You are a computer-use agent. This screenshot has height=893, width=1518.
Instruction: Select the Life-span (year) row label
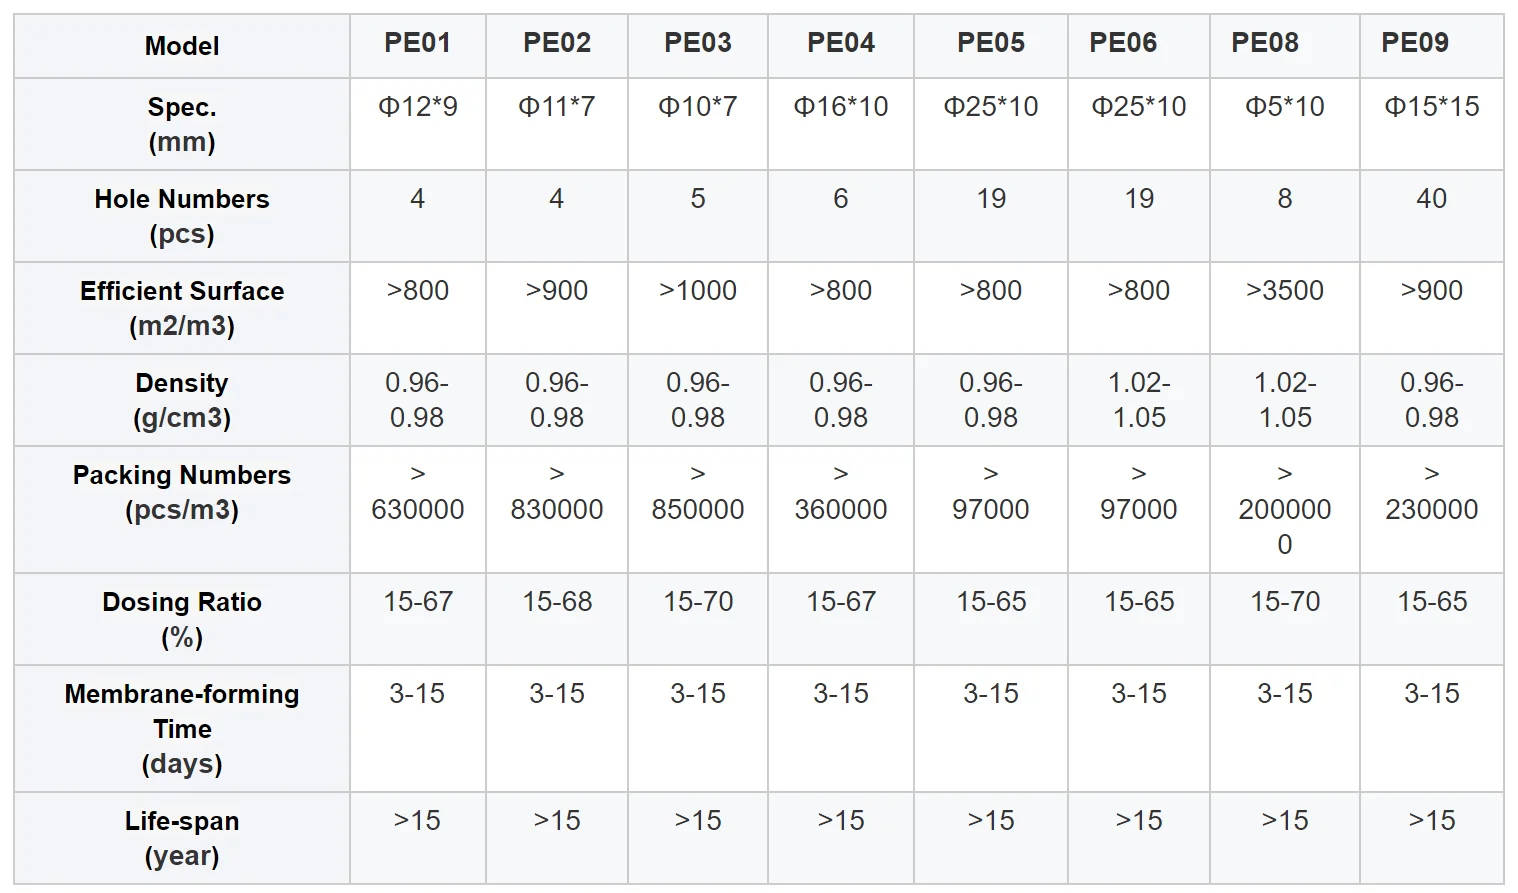point(182,838)
